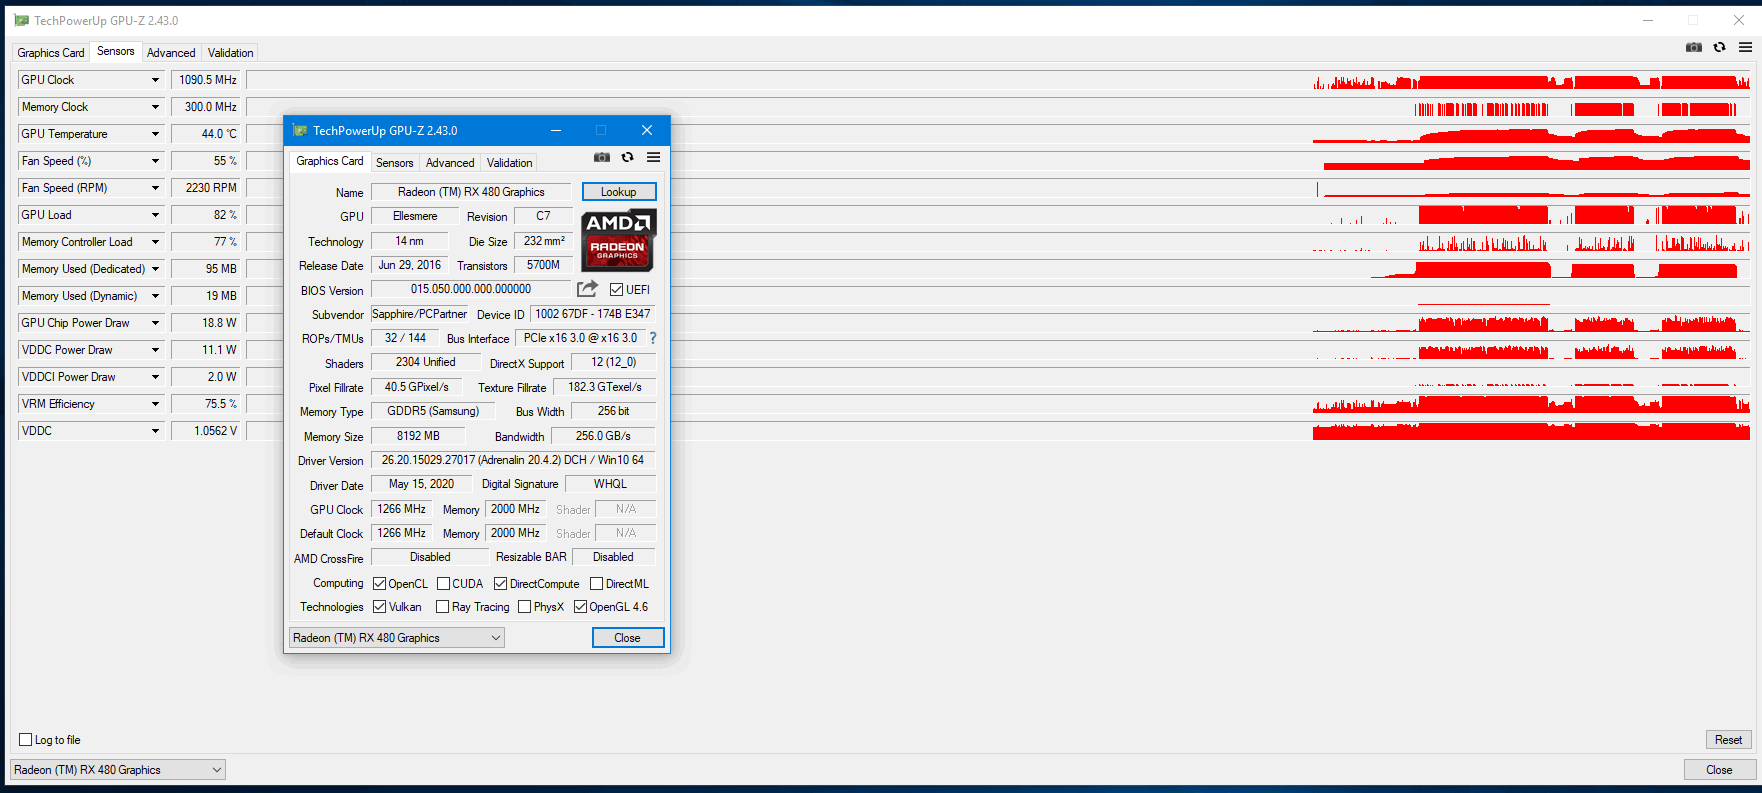Open hamburger menu in front GPU-Z dialog
The width and height of the screenshot is (1762, 793).
tap(653, 157)
